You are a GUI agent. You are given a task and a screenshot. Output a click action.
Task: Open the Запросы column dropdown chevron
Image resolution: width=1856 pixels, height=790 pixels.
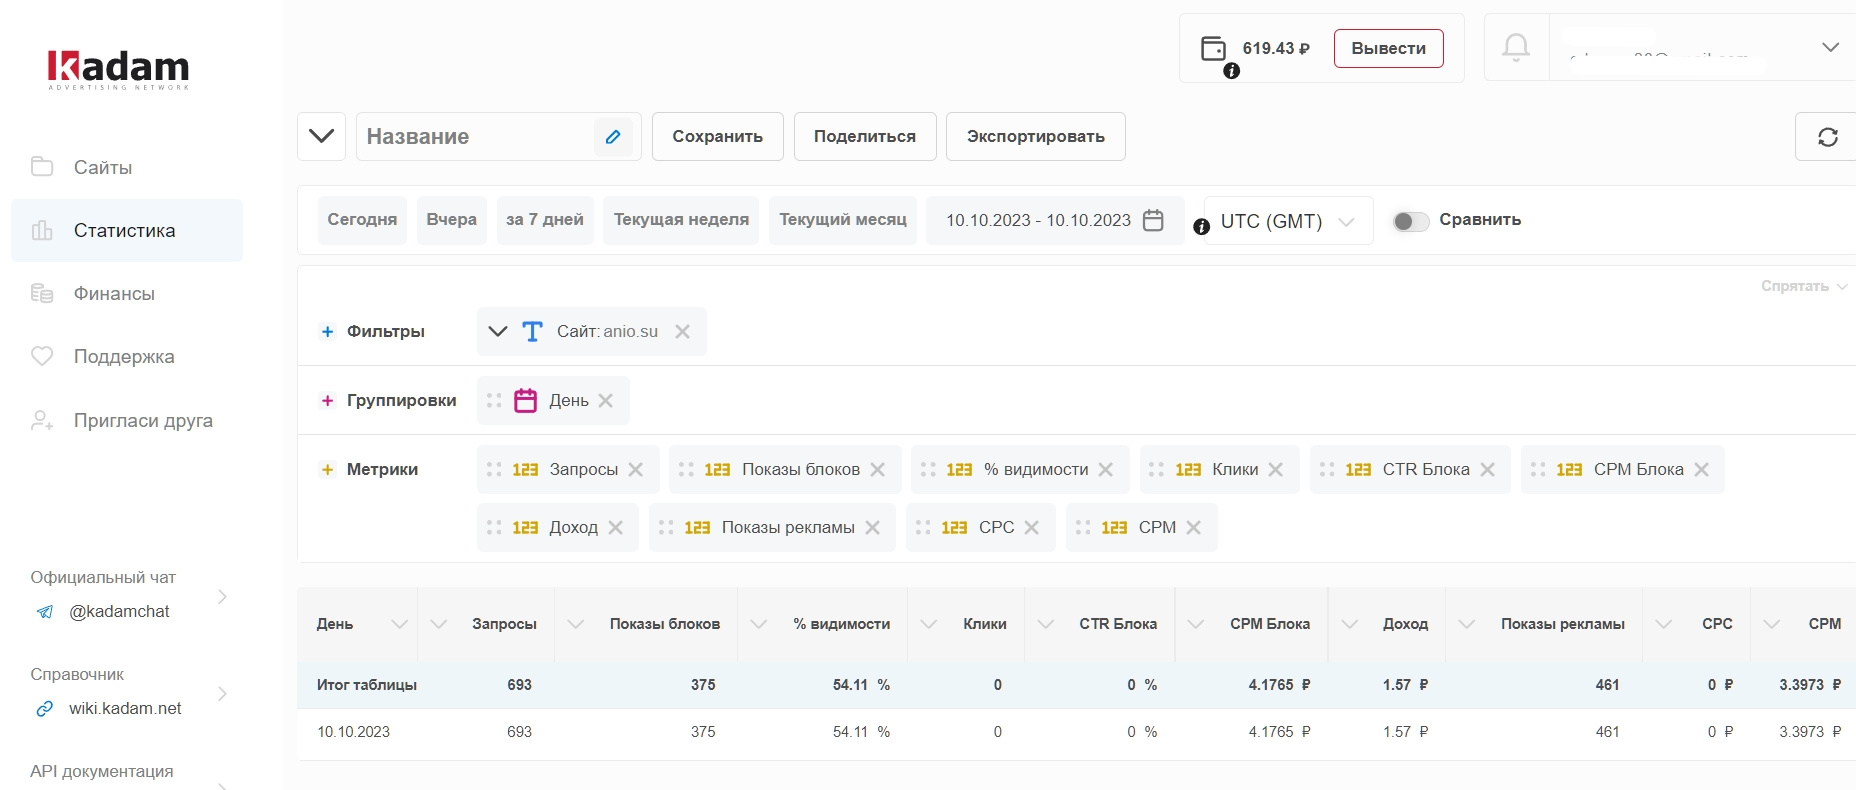438,624
